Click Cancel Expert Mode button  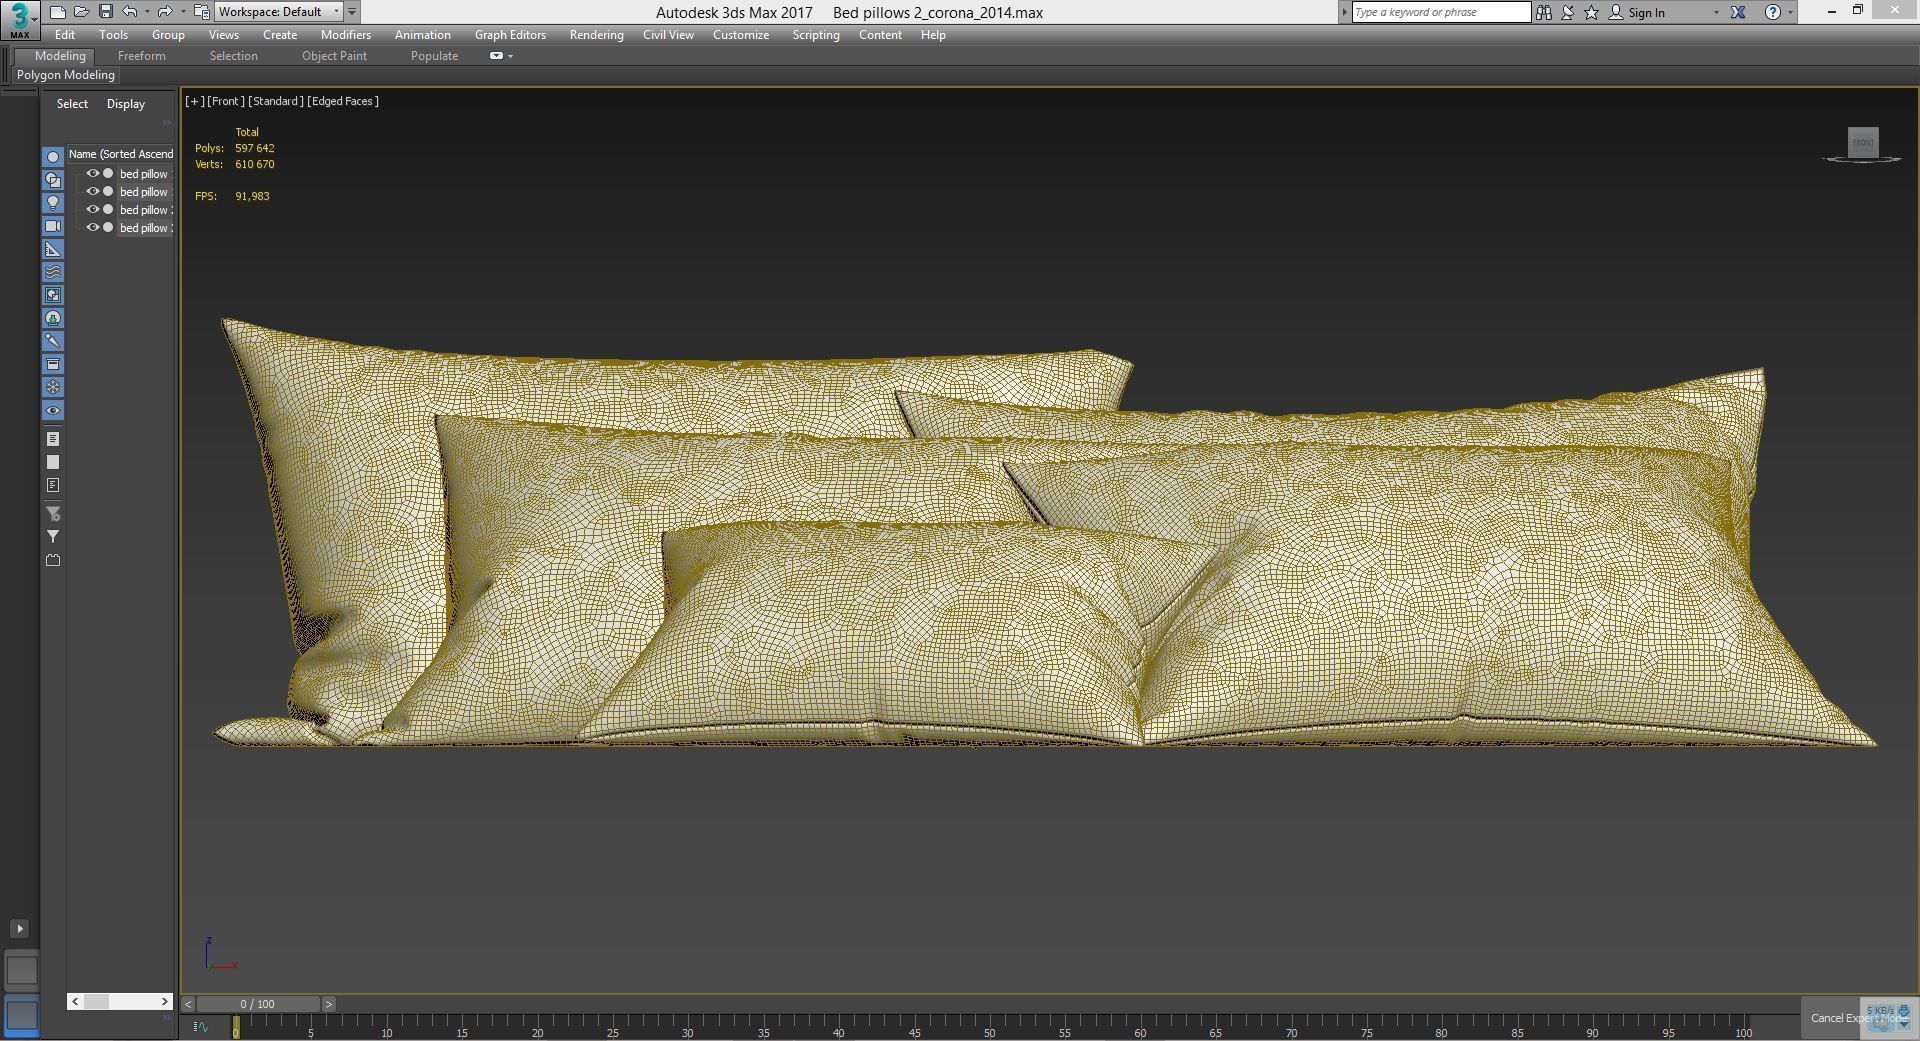(1859, 1018)
